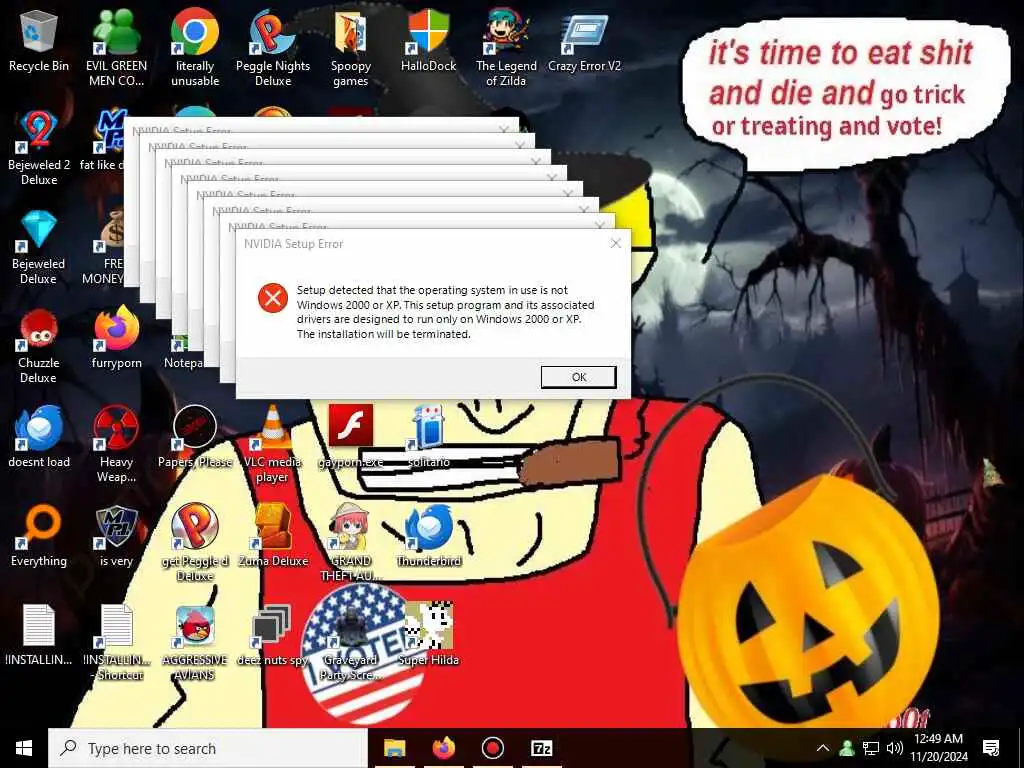Launch GRAND THEFT AU... shortcut
This screenshot has width=1024, height=768.
click(x=351, y=543)
